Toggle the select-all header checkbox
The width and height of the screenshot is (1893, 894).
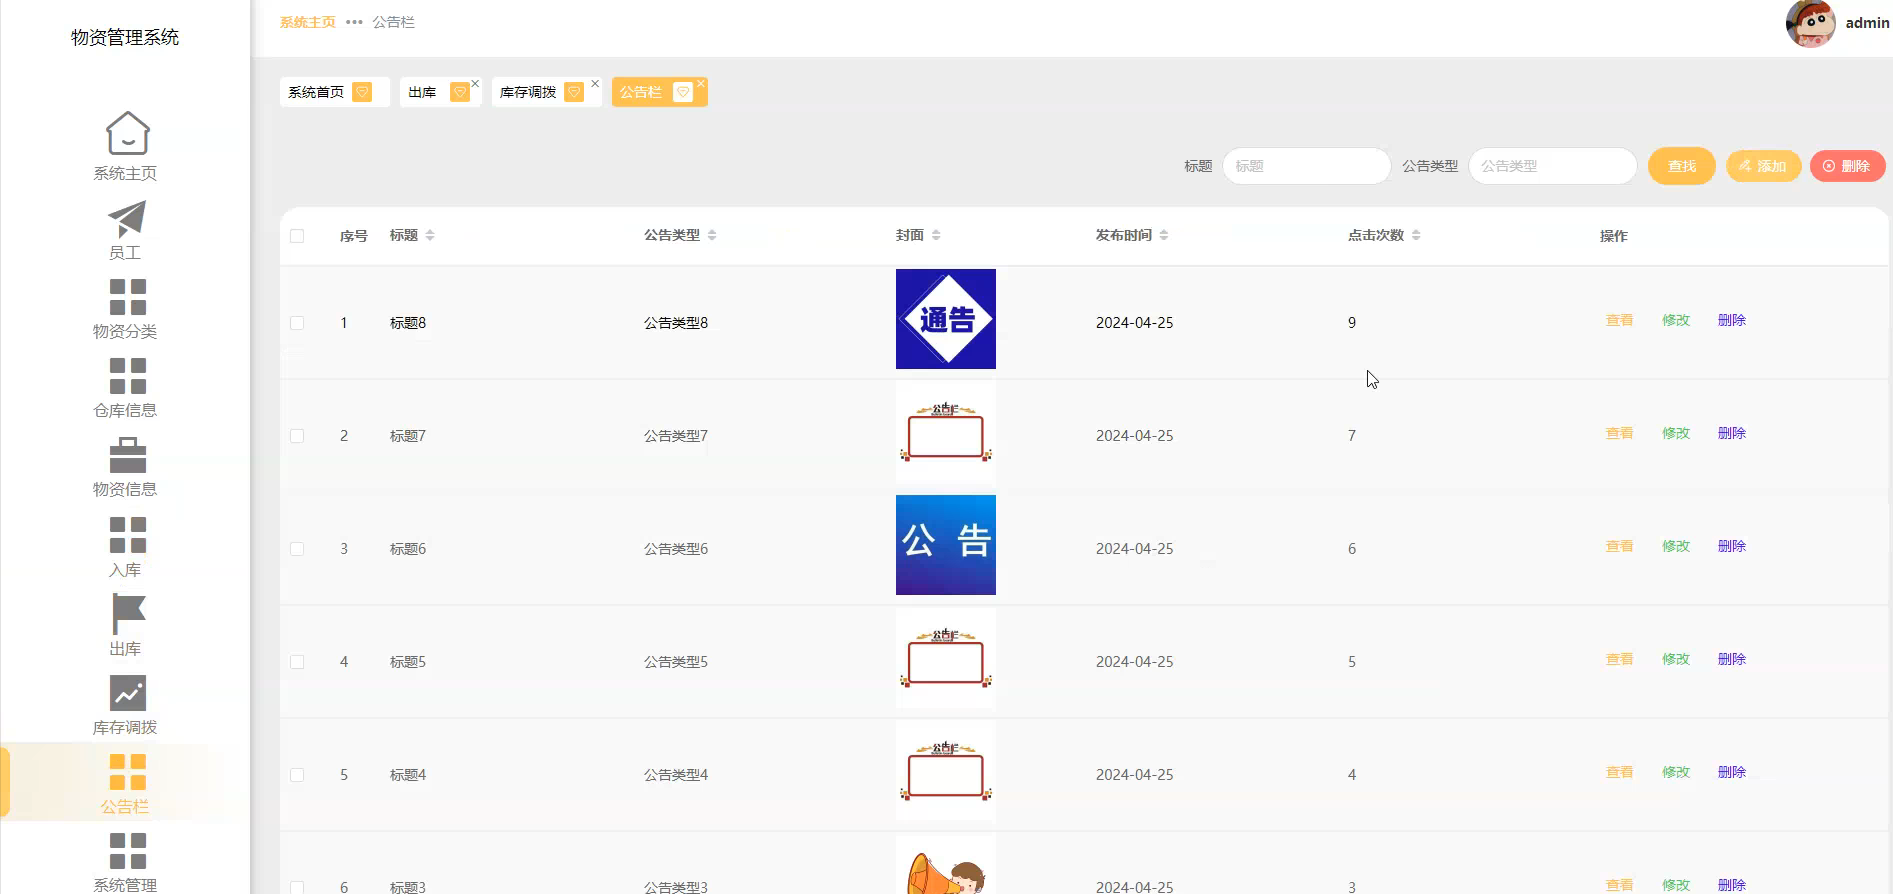coord(297,236)
